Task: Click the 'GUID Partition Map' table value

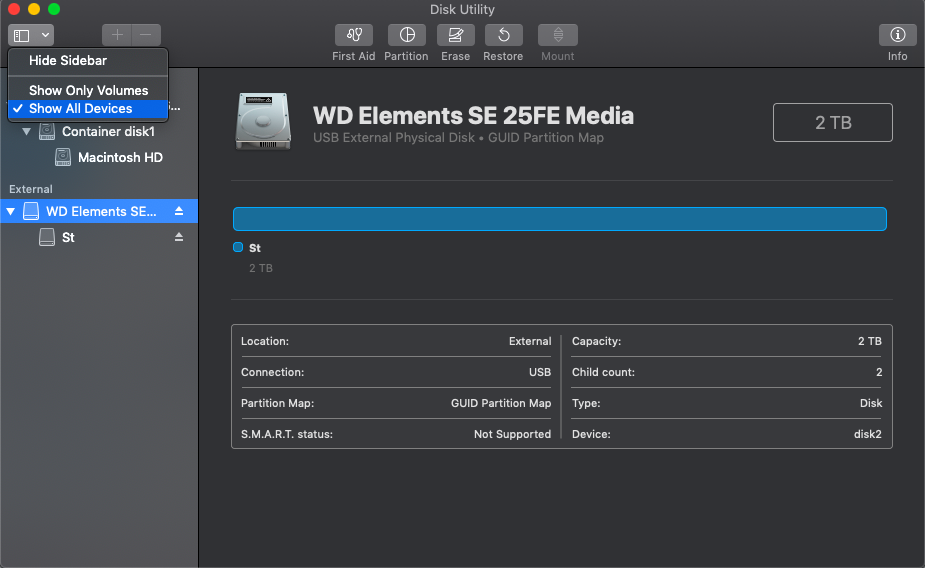Action: point(501,403)
